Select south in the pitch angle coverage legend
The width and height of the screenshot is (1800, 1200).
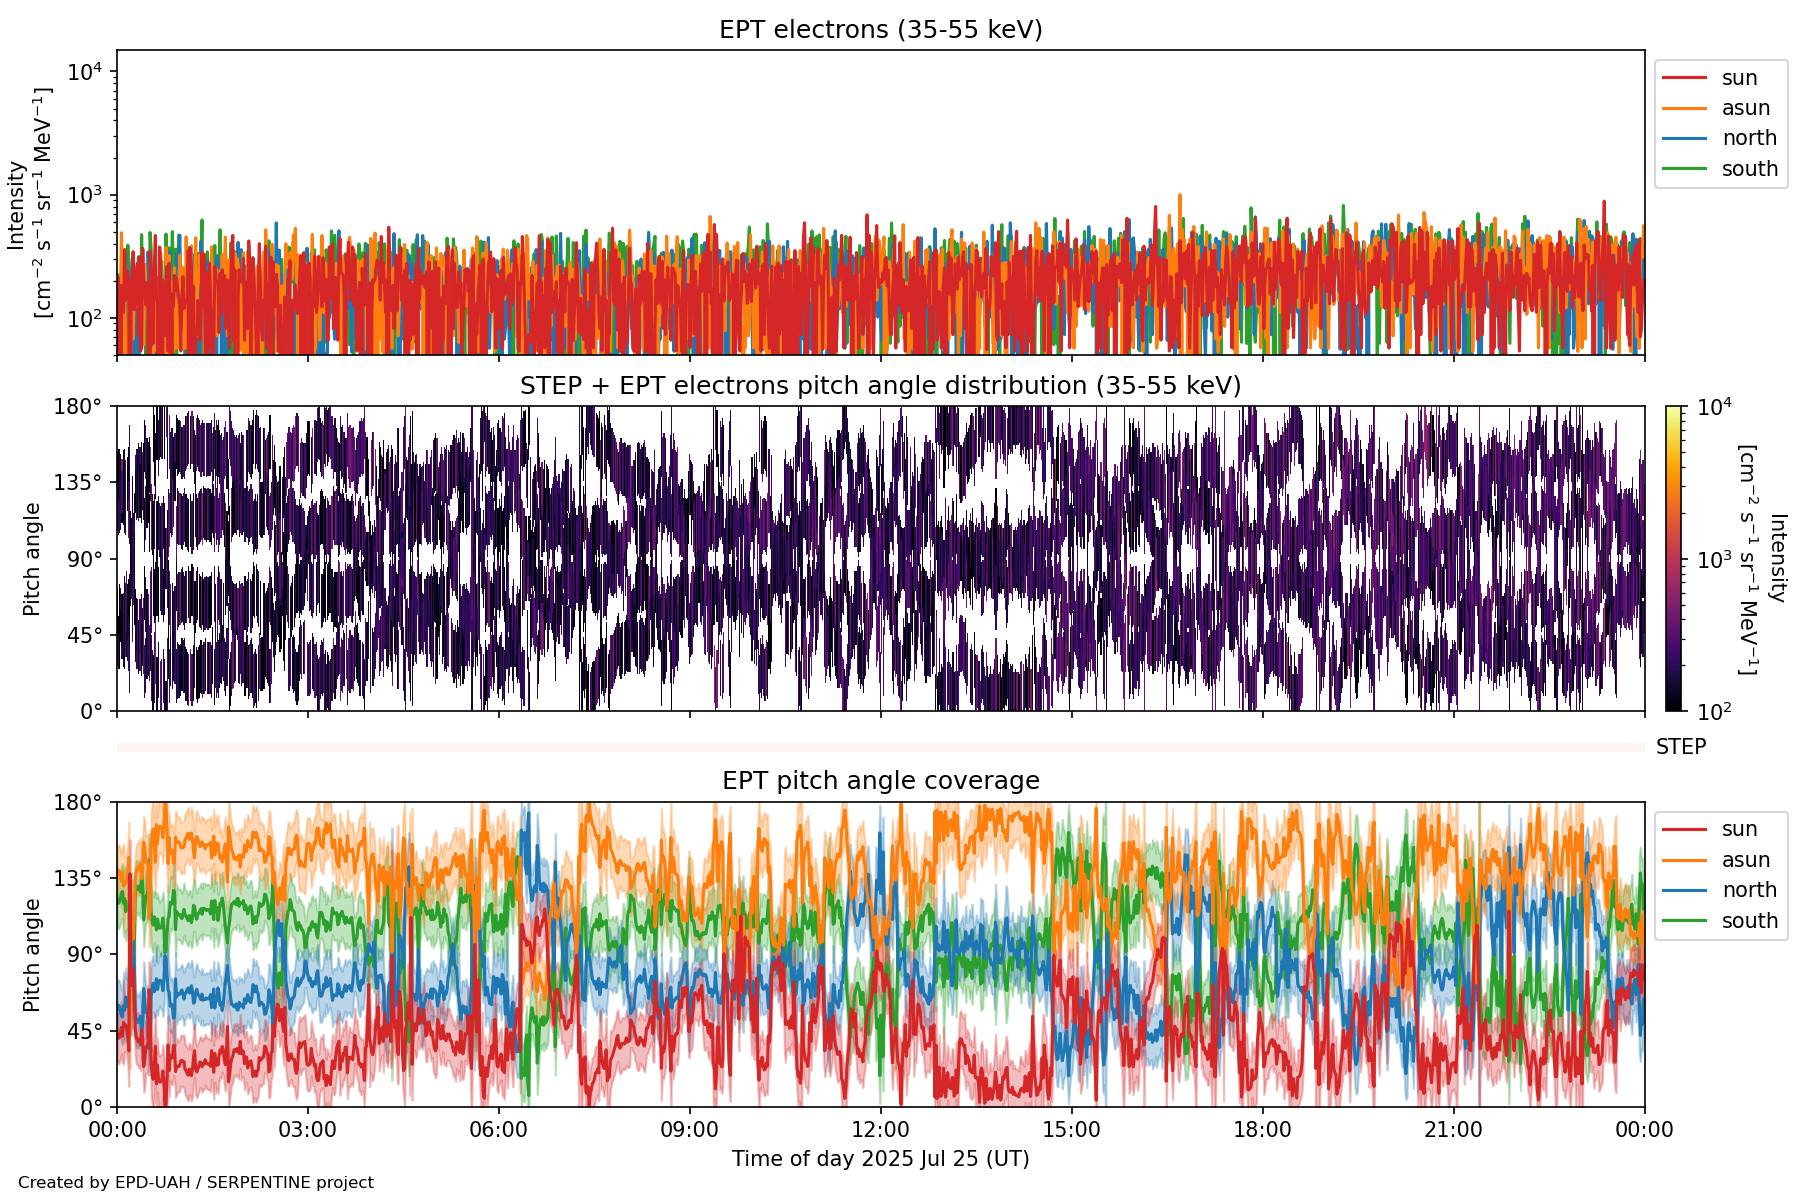coord(1749,921)
